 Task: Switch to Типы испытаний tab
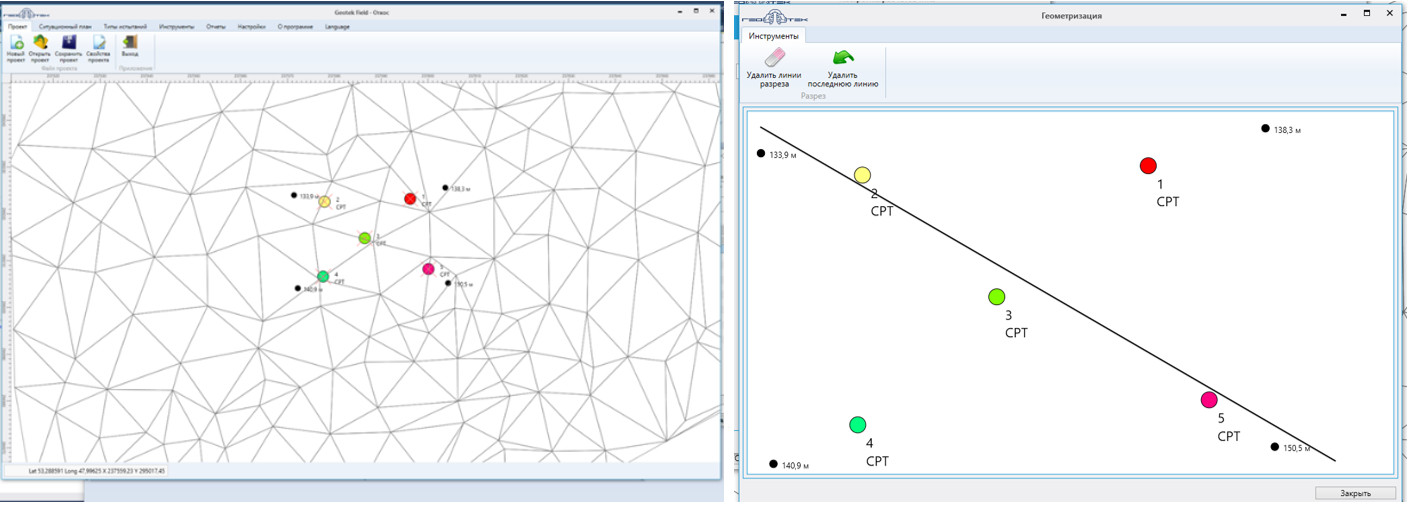125,26
